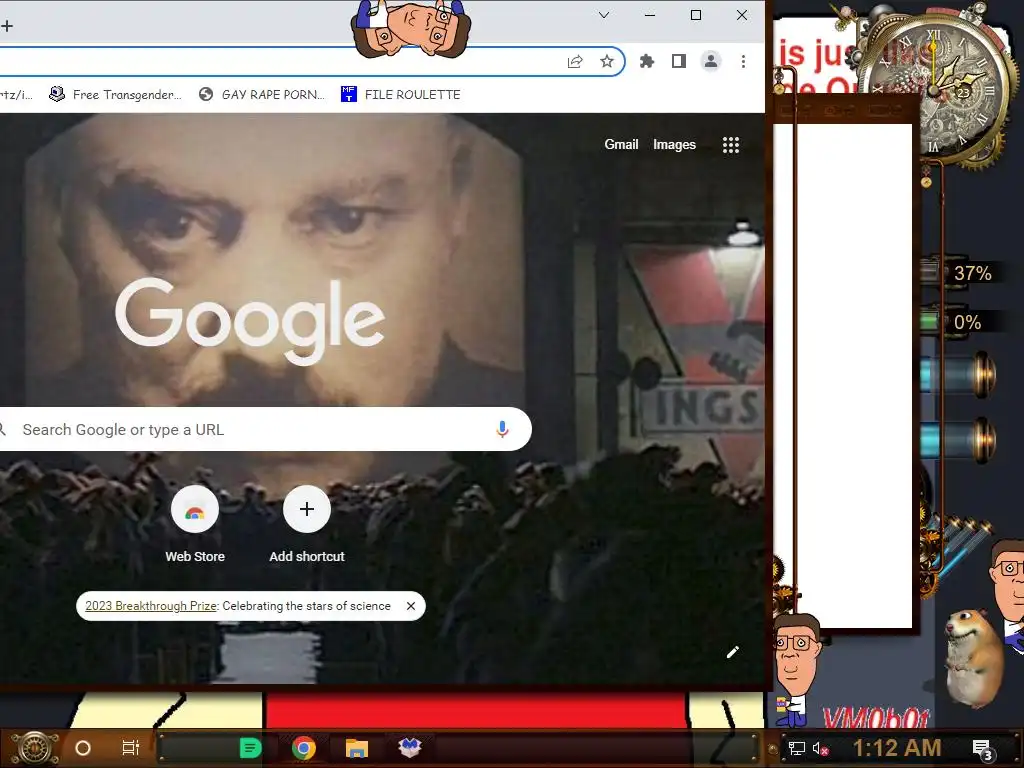Open the Free Transgender bookmark
Viewport: 1024px width, 768px height.
[x=116, y=95]
